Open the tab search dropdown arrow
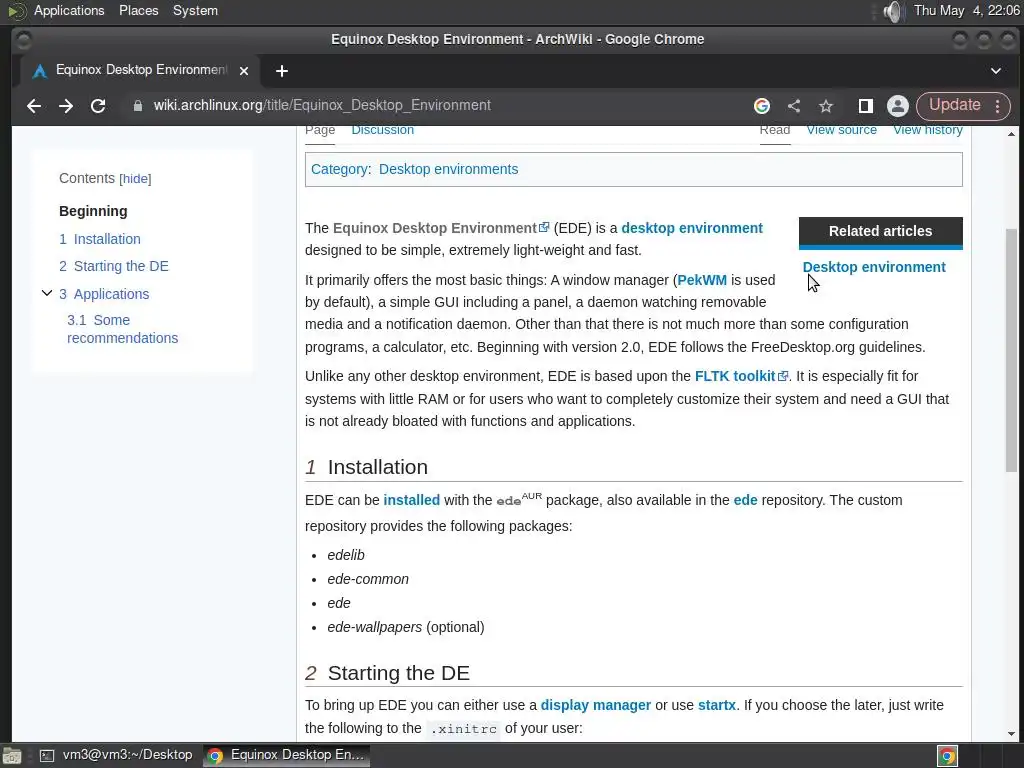This screenshot has width=1024, height=768. tap(995, 71)
